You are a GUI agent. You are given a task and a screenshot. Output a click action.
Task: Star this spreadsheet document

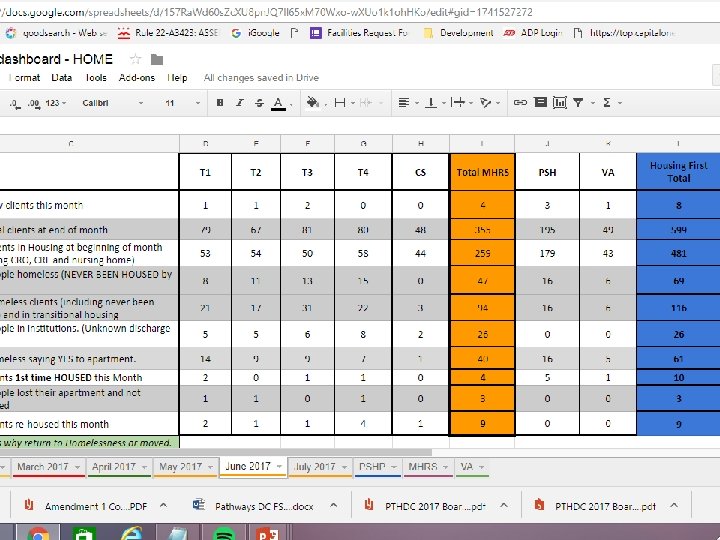pyautogui.click(x=135, y=59)
